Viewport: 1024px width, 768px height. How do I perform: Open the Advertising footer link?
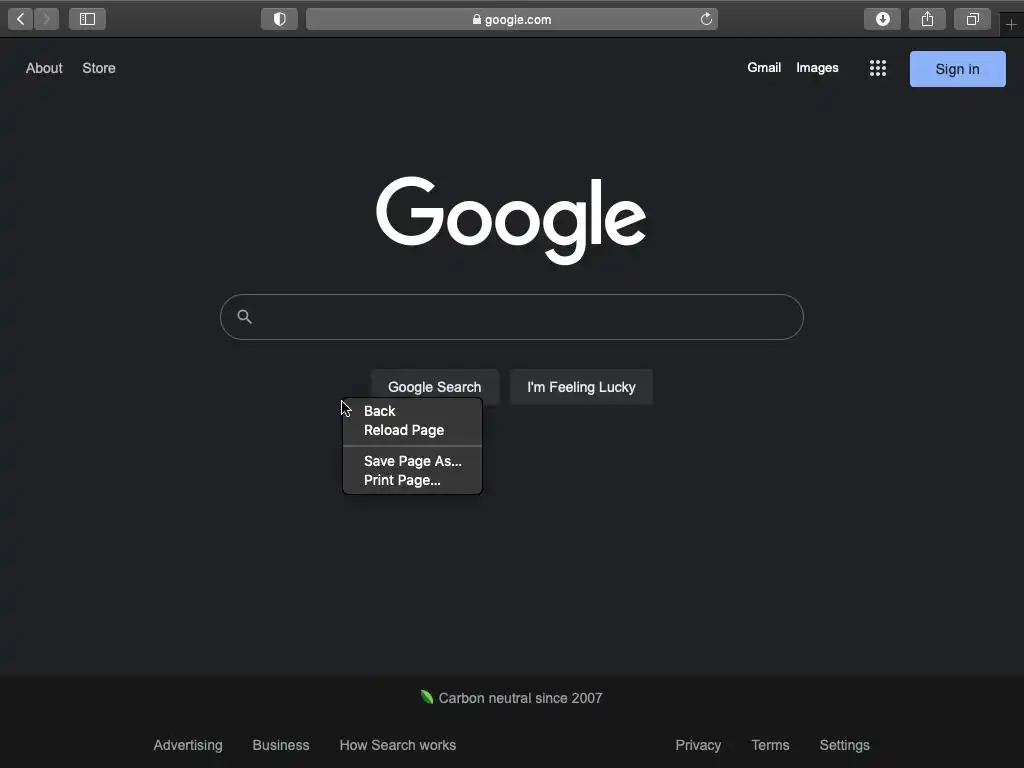(188, 745)
